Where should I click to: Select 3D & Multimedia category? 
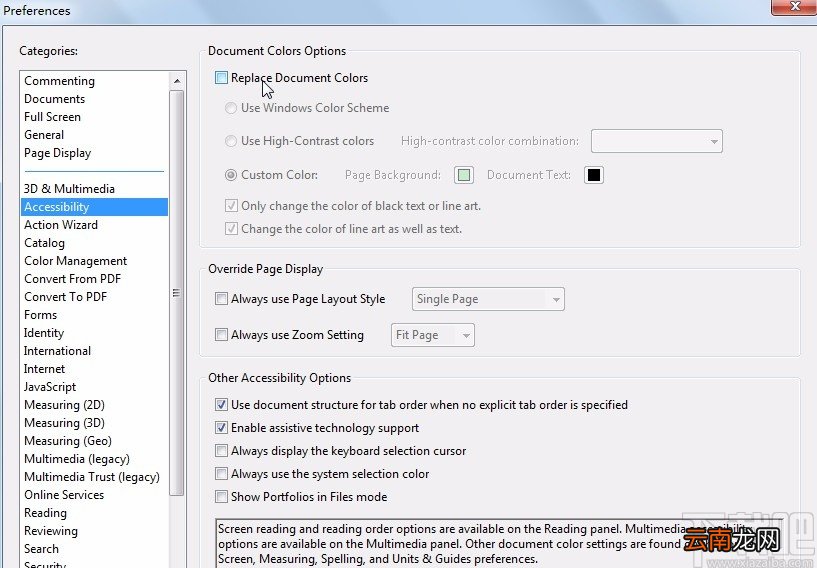click(69, 189)
